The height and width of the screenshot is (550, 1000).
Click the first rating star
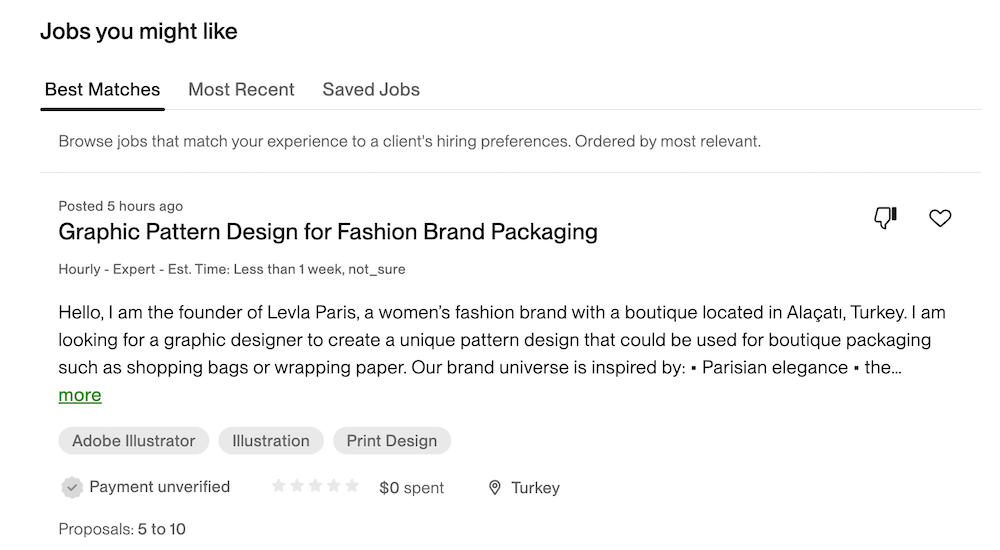pyautogui.click(x=279, y=486)
